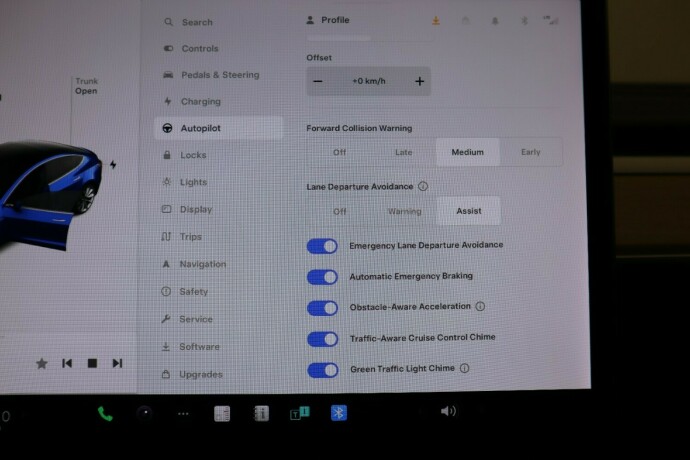Increase speed offset with plus button
This screenshot has width=690, height=460.
(419, 82)
